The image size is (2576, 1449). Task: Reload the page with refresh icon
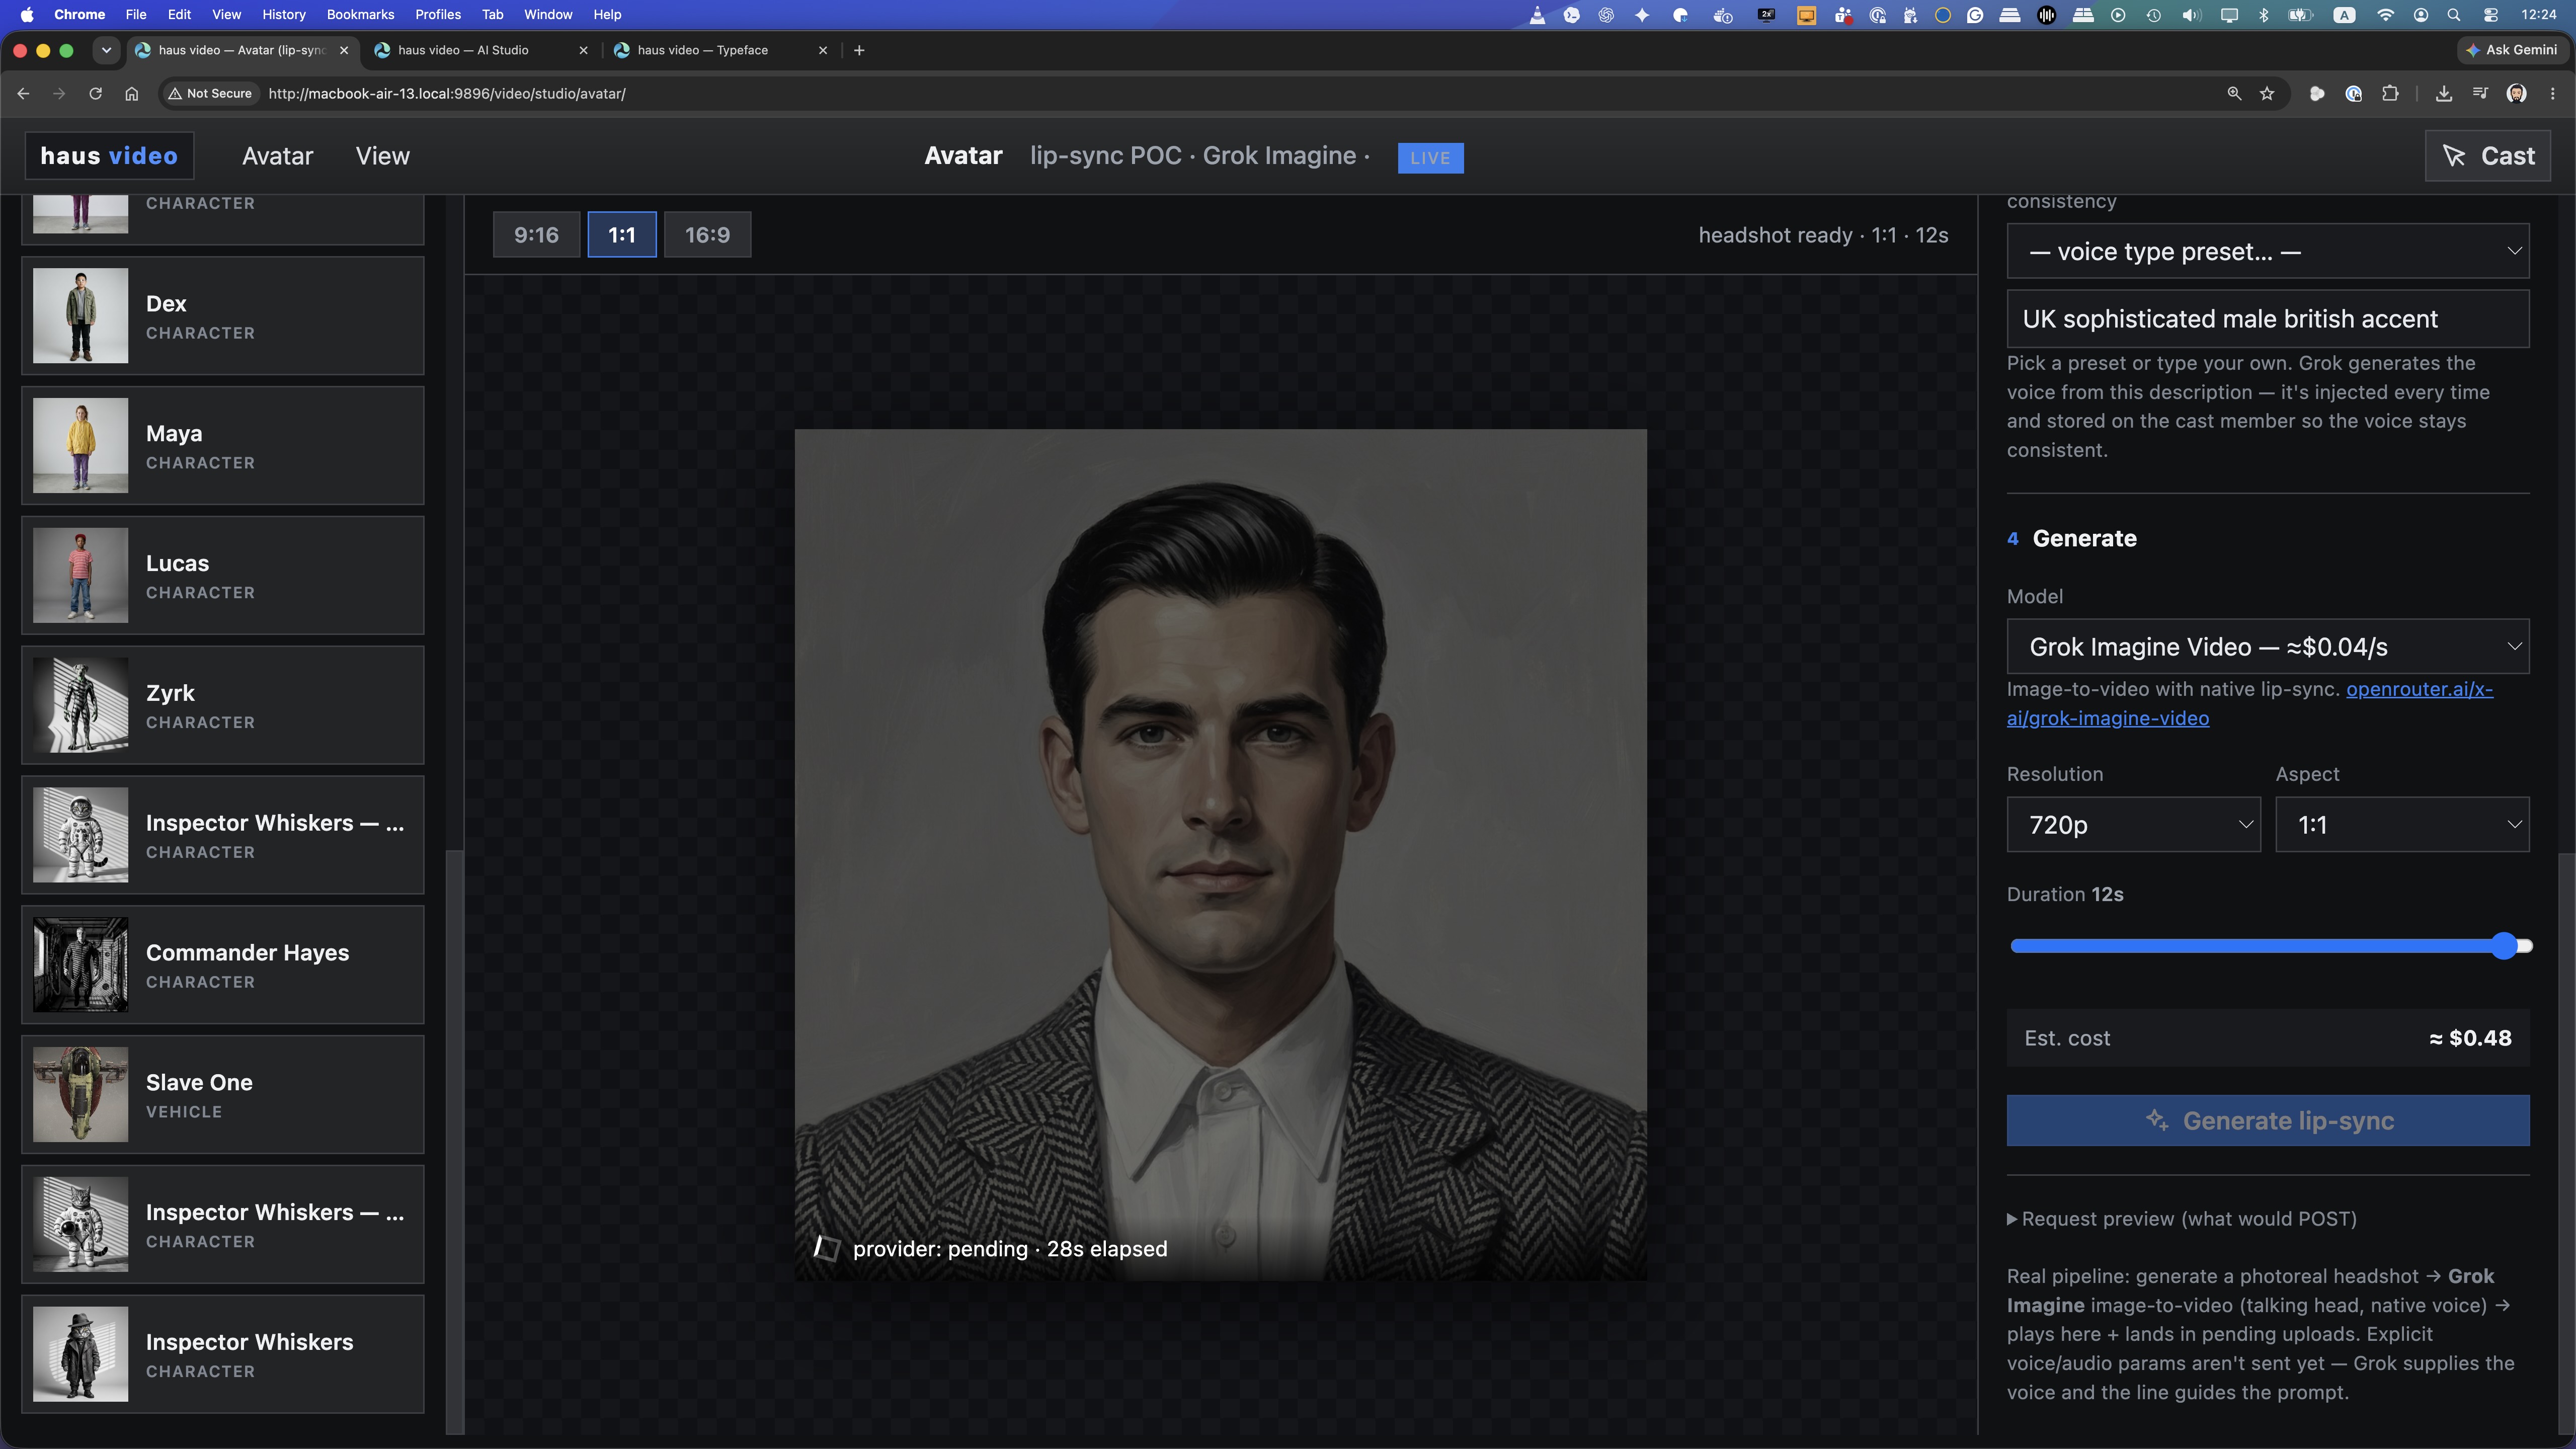[x=95, y=93]
